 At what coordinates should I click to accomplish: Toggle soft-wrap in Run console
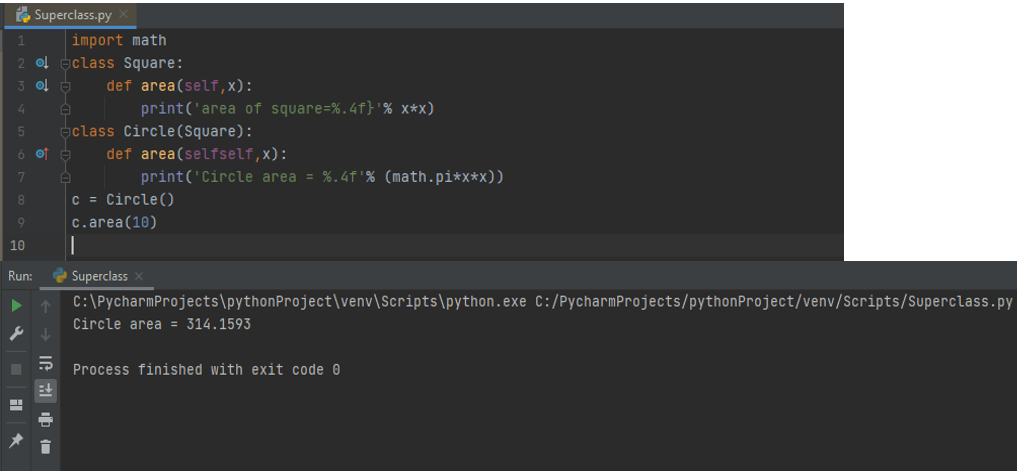(45, 362)
